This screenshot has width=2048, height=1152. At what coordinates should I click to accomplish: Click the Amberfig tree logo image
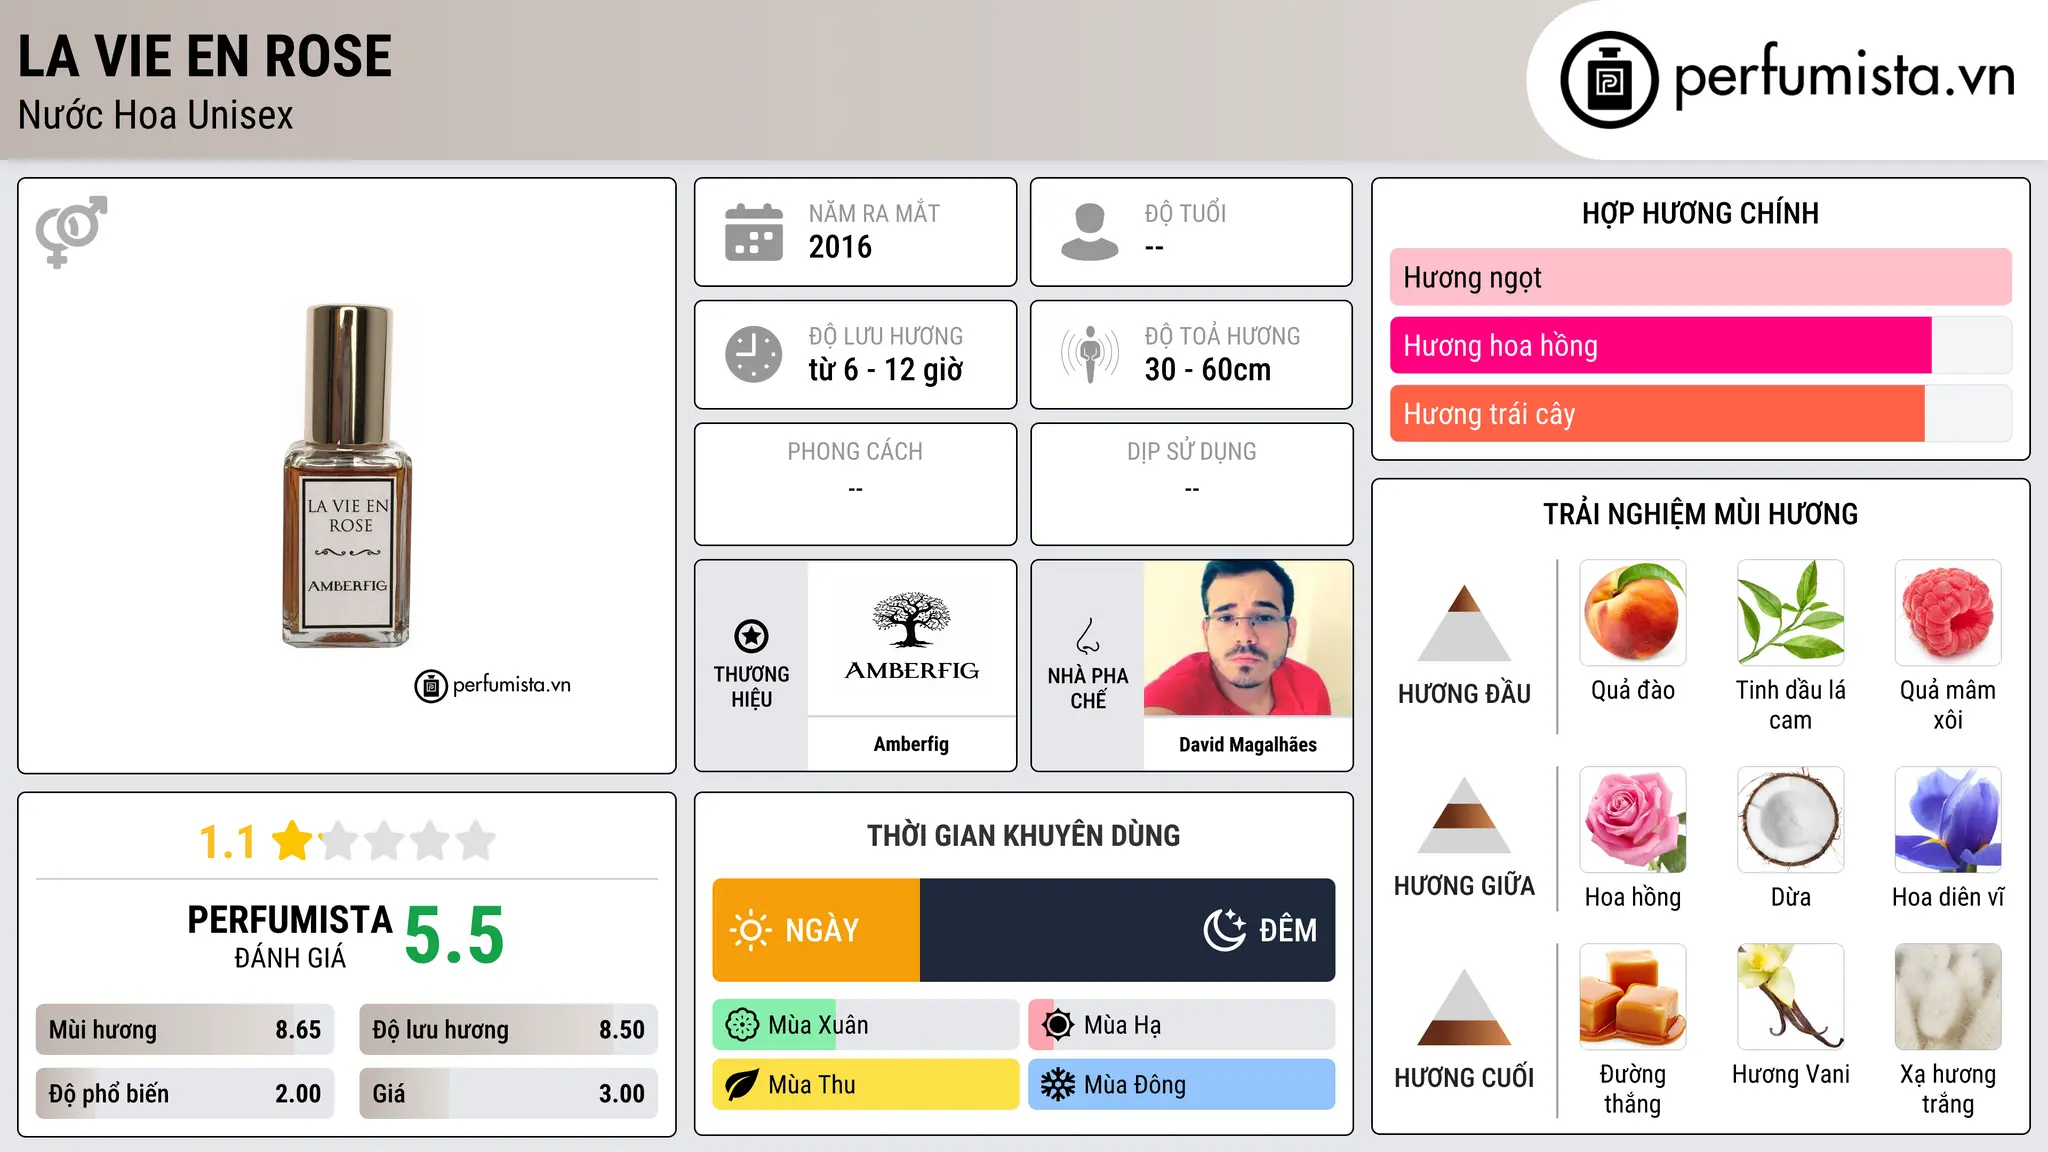pyautogui.click(x=911, y=638)
